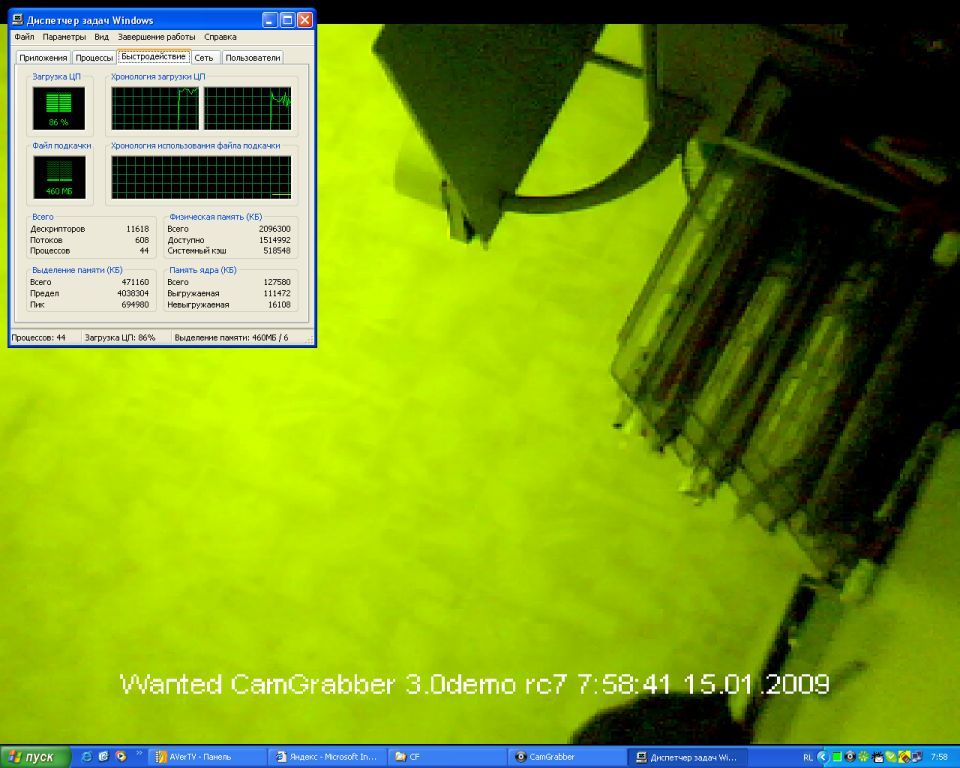Select the Пользователи tab
Viewport: 960px width, 768px height.
click(252, 58)
